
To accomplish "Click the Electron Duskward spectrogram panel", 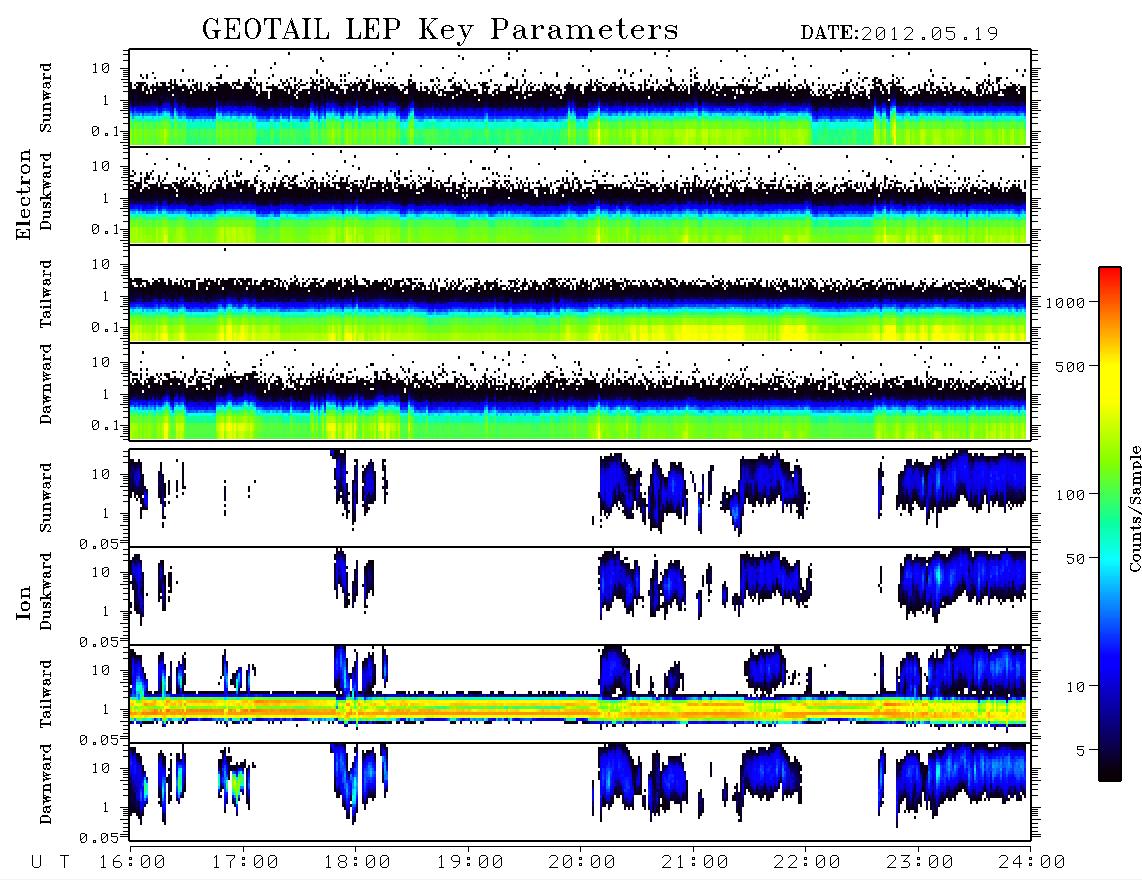I will point(580,195).
